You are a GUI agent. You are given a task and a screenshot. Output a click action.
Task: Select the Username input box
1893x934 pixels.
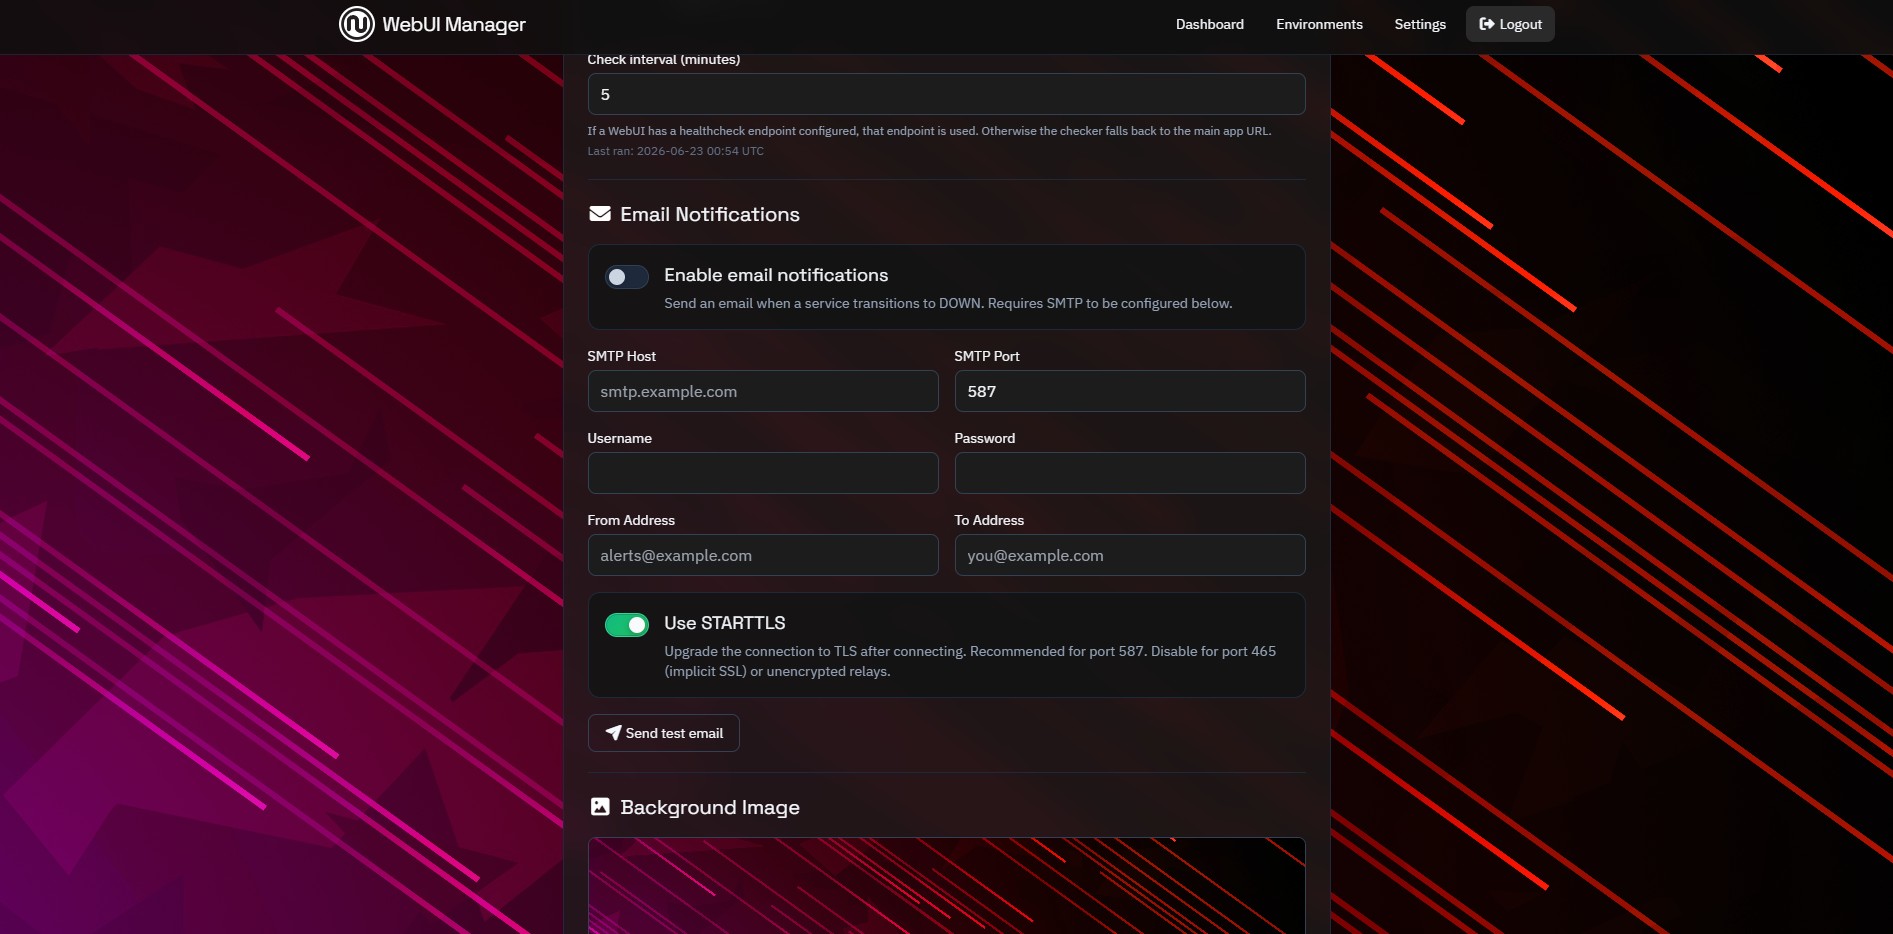coord(763,473)
